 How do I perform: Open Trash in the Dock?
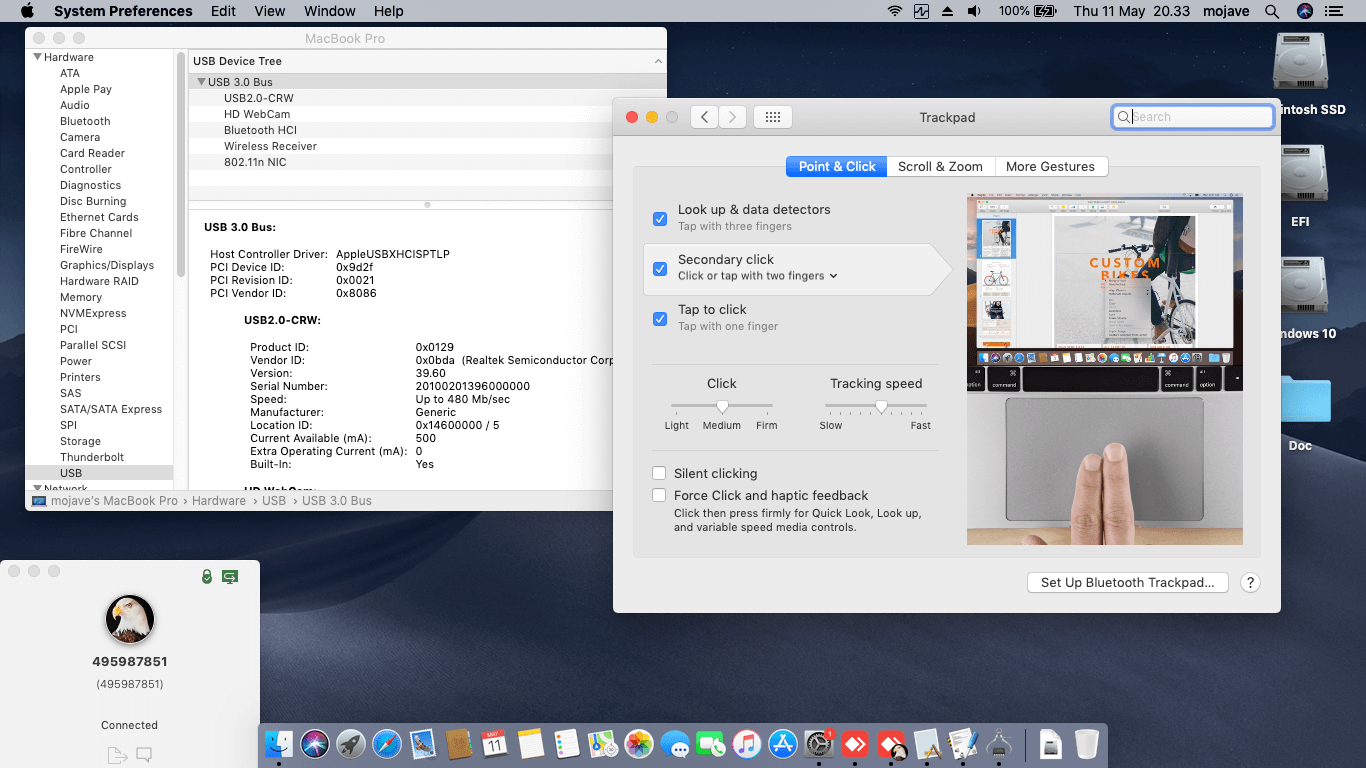coord(1087,744)
